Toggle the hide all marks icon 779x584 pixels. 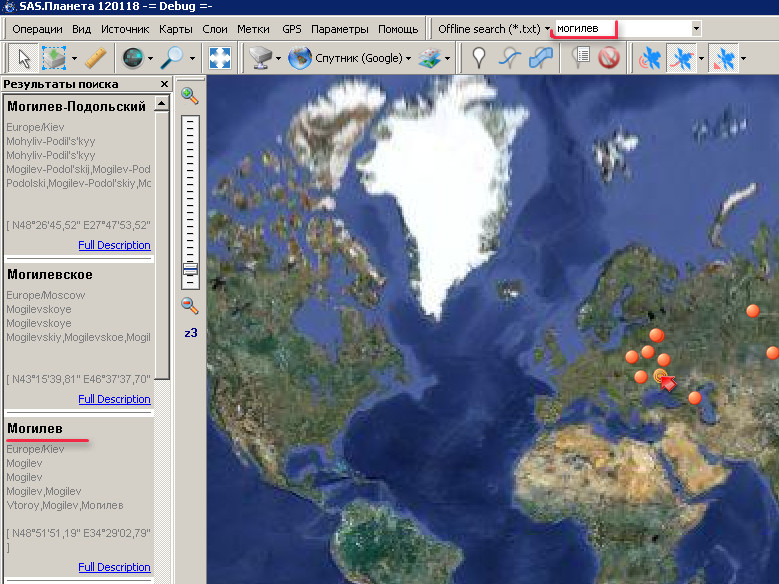pyautogui.click(x=609, y=59)
